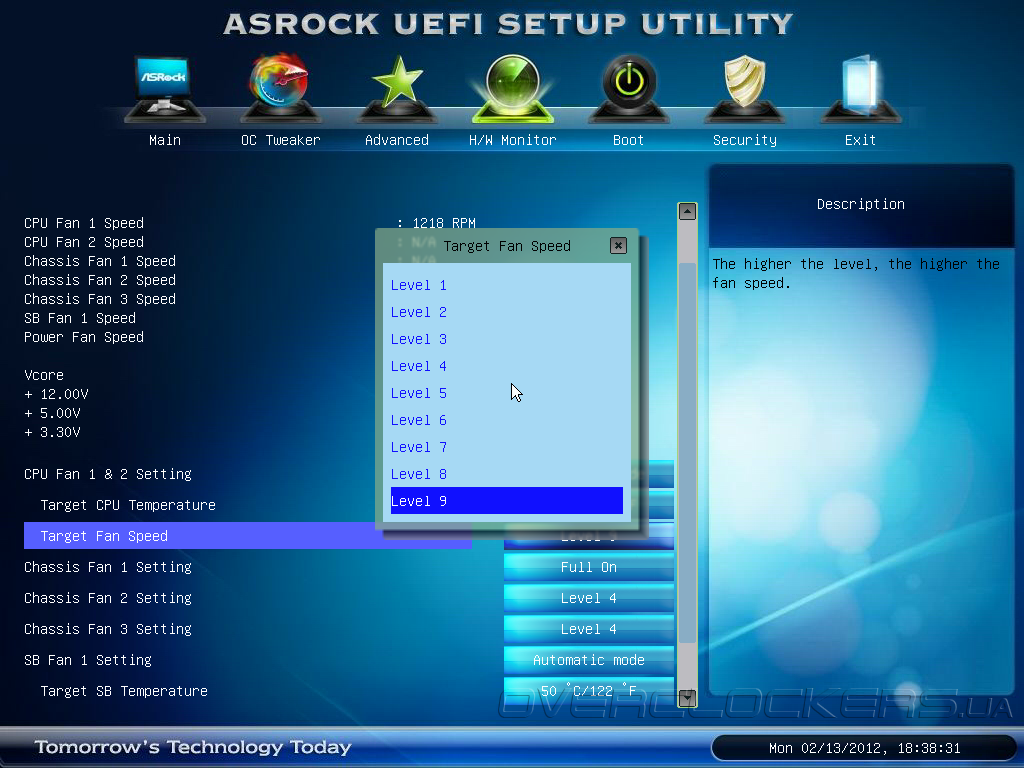Choose the highlighted Level 9 option

click(x=506, y=501)
